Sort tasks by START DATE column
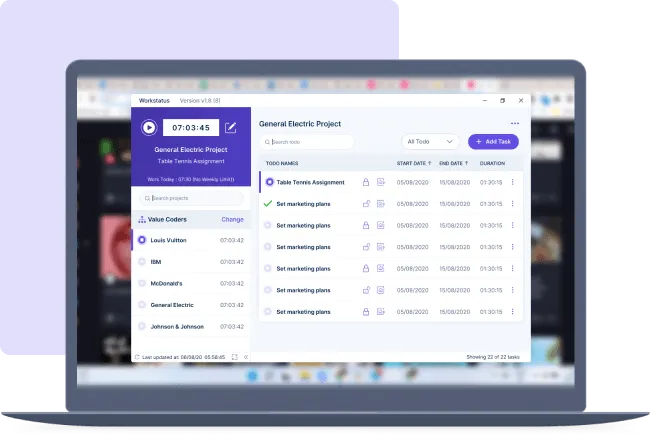Image resolution: width=652 pixels, height=437 pixels. [x=414, y=163]
